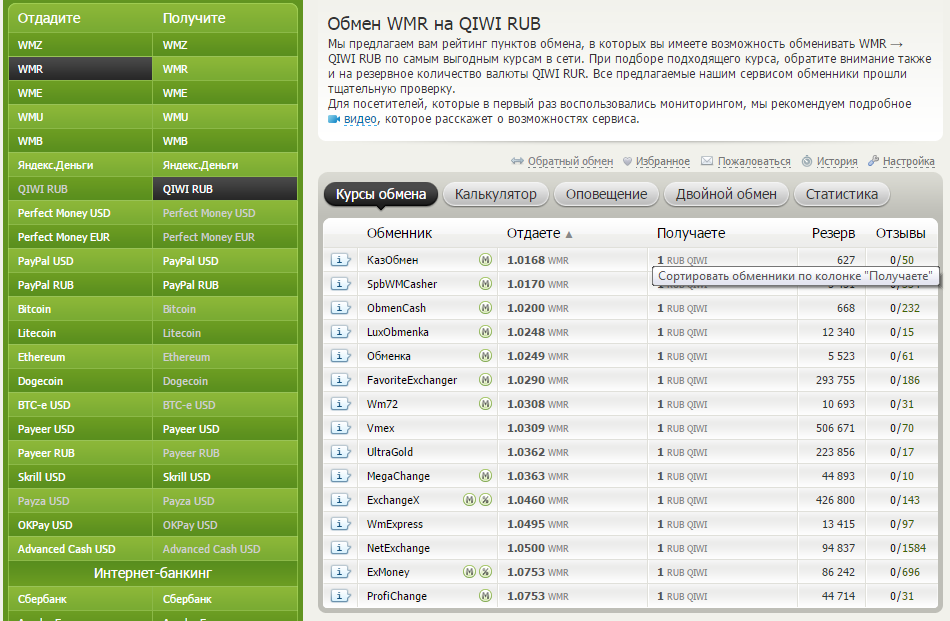950x621 pixels.
Task: Click the info icon next to КазОбмен
Action: click(x=341, y=260)
